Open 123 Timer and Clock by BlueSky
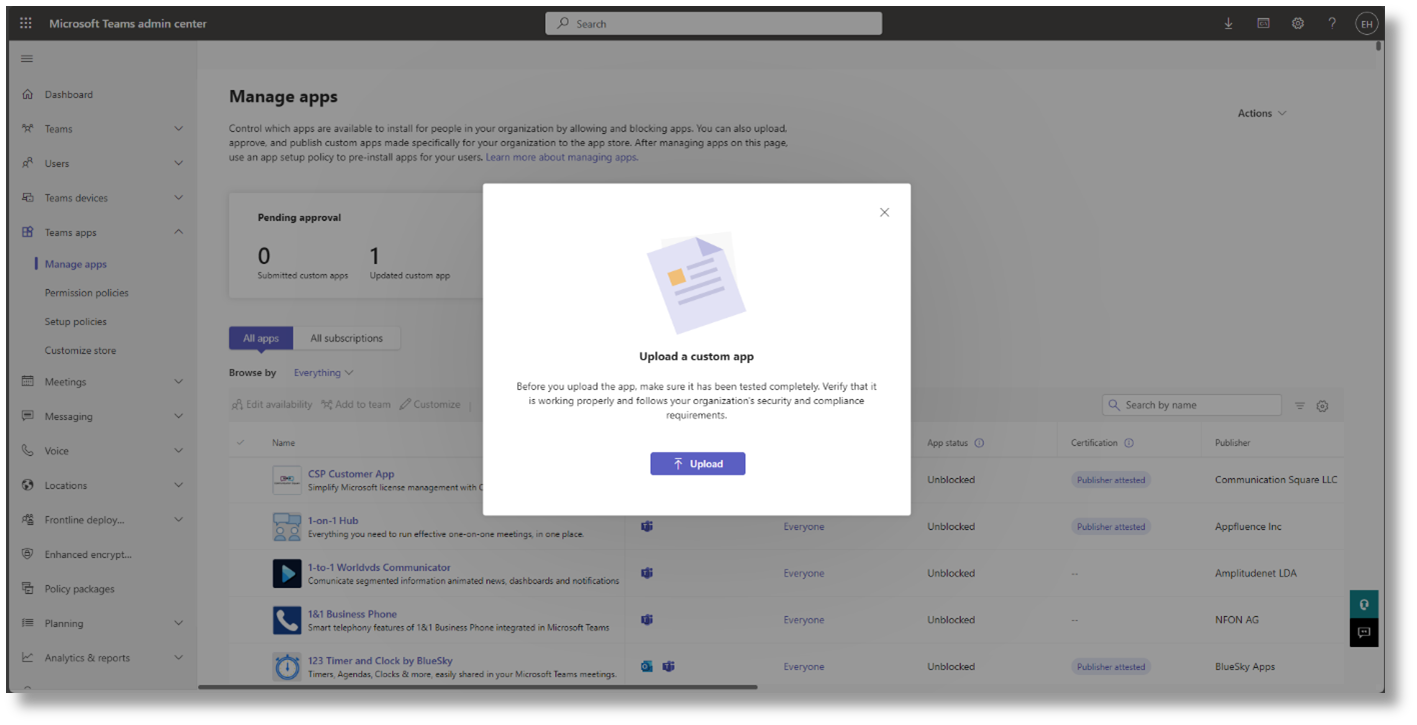 point(380,660)
